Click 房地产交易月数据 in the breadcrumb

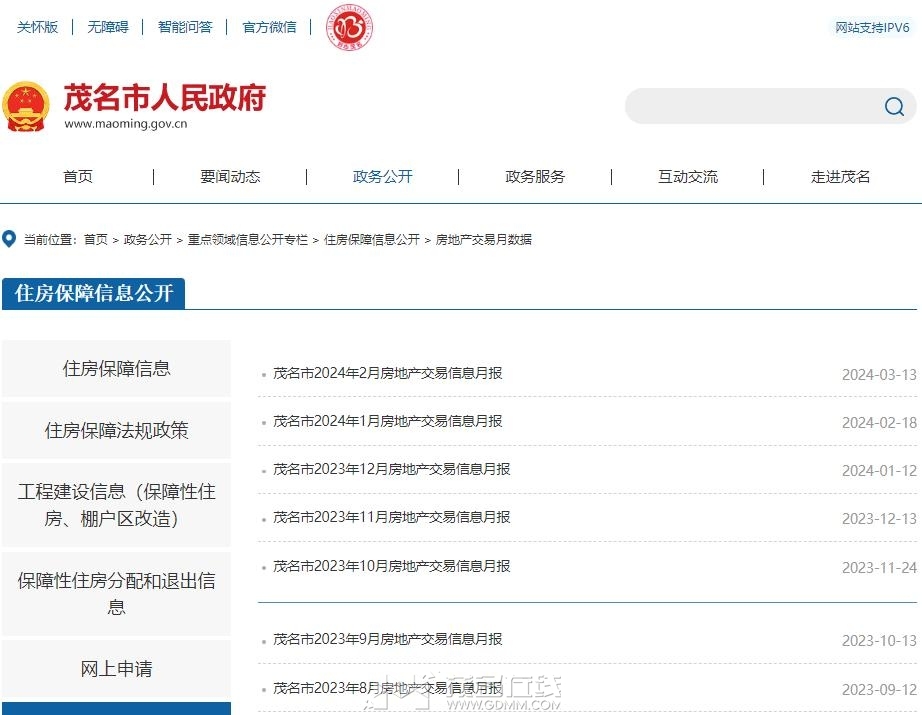click(483, 239)
